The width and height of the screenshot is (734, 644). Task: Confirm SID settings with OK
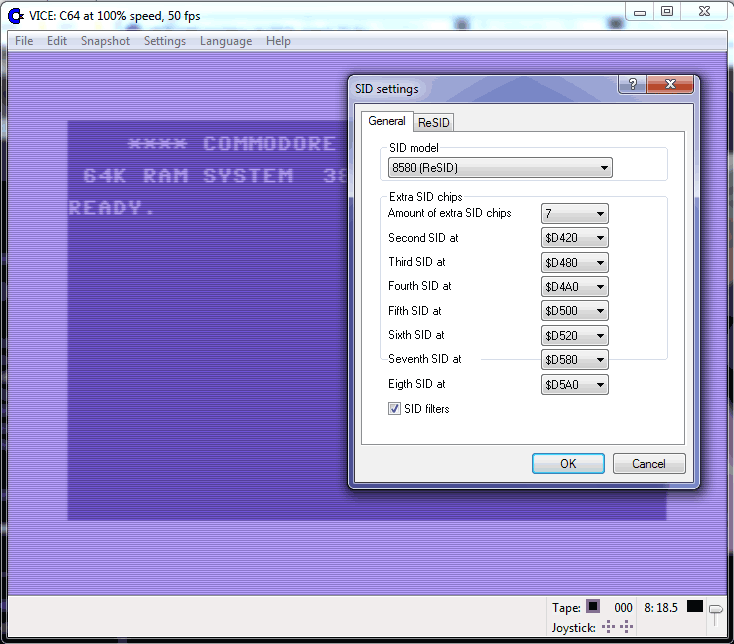click(568, 463)
